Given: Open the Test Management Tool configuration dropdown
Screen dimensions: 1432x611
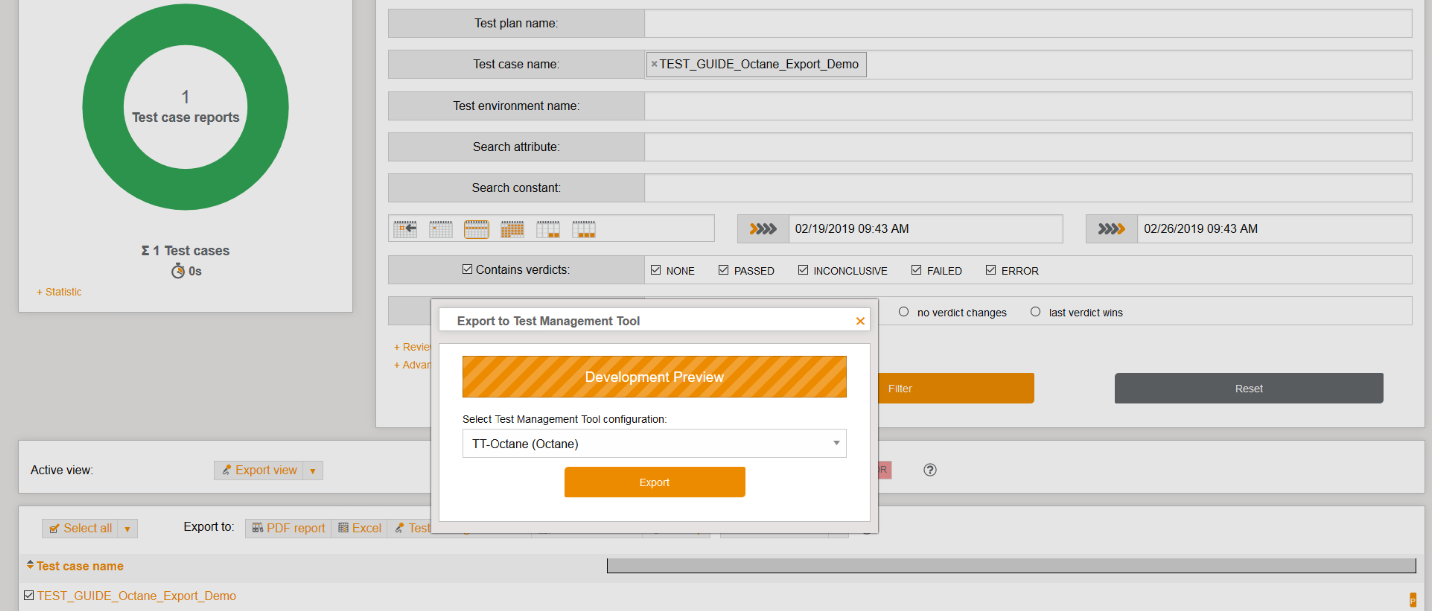Looking at the screenshot, I should click(654, 443).
